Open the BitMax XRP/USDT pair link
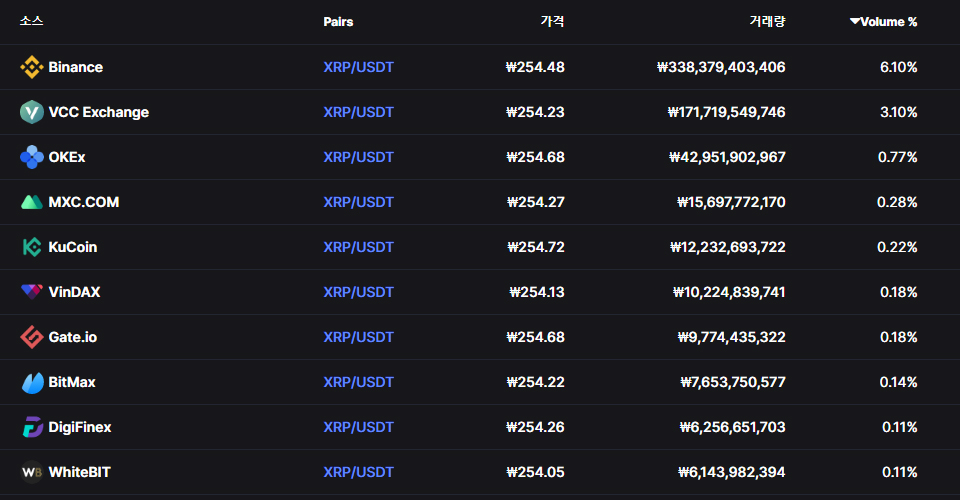The width and height of the screenshot is (960, 500). 358,382
